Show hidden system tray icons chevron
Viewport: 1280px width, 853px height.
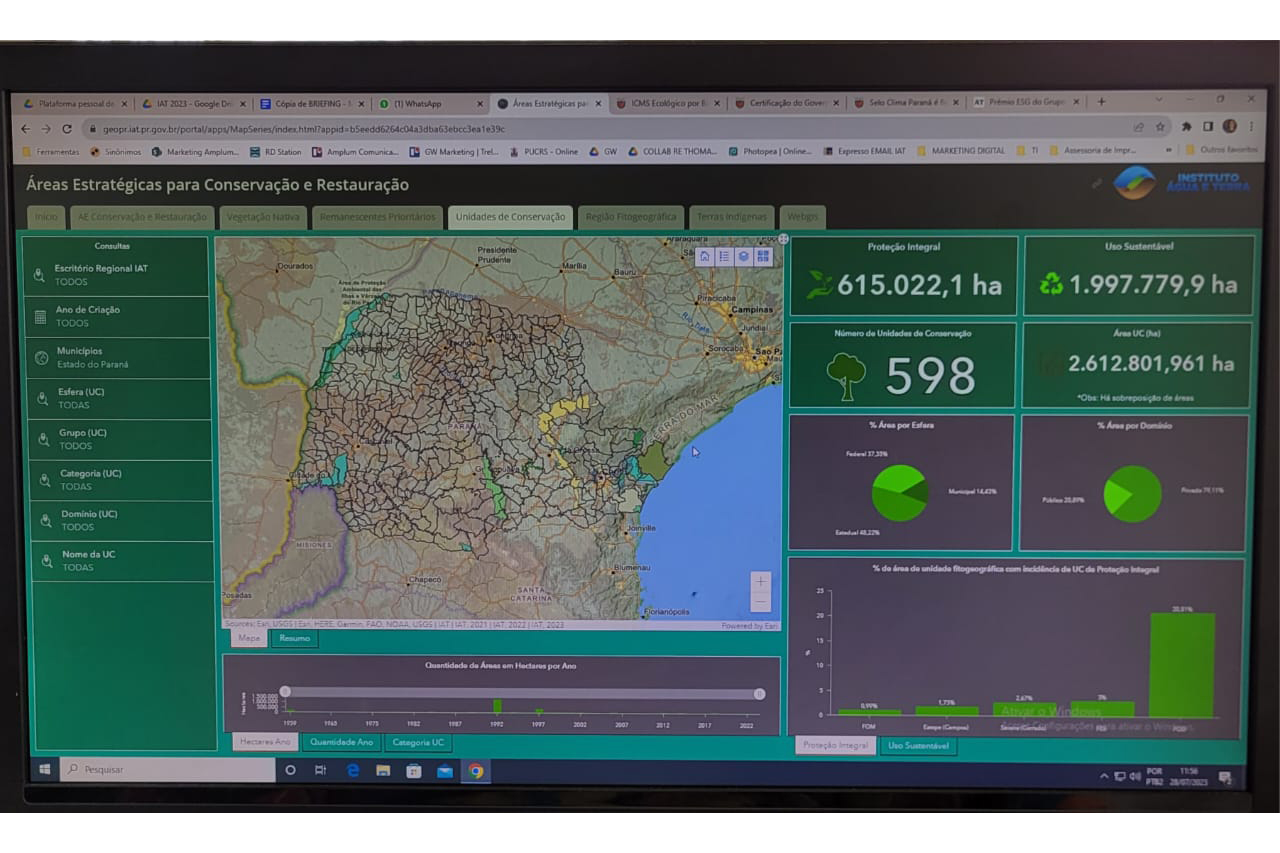(1104, 776)
